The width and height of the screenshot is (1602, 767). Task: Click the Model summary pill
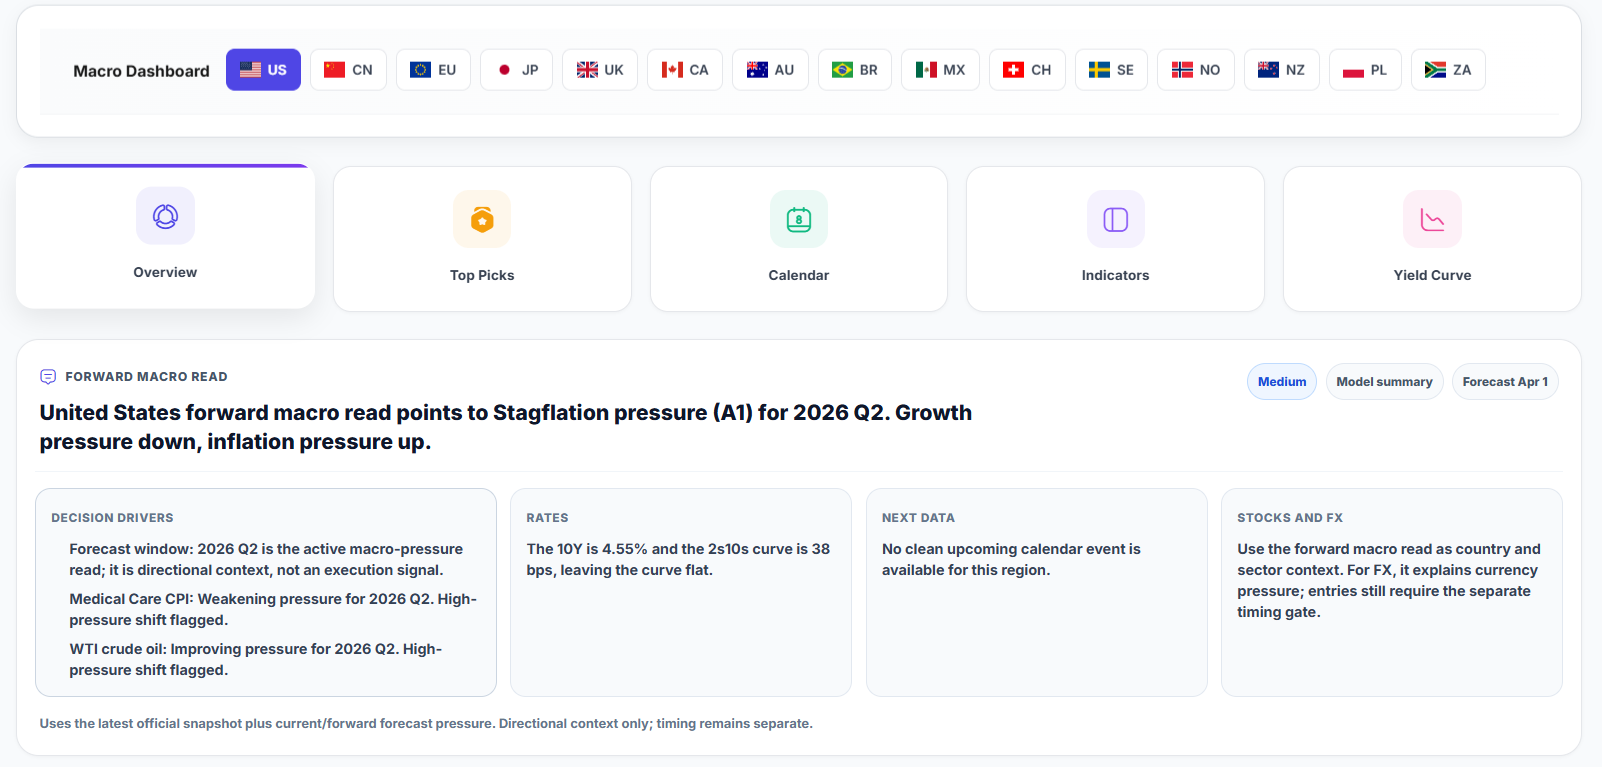pos(1384,382)
